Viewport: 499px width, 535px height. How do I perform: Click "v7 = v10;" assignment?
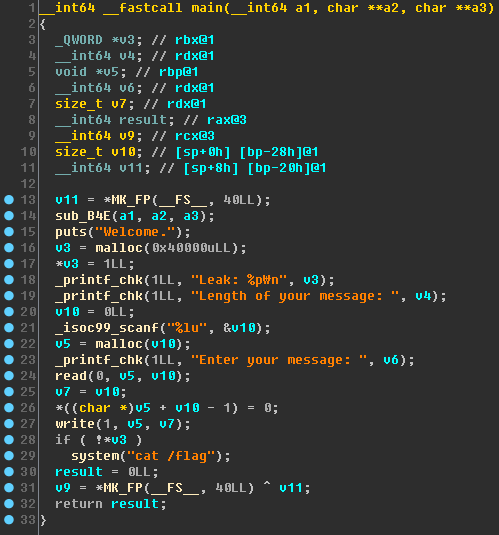[x=91, y=392]
